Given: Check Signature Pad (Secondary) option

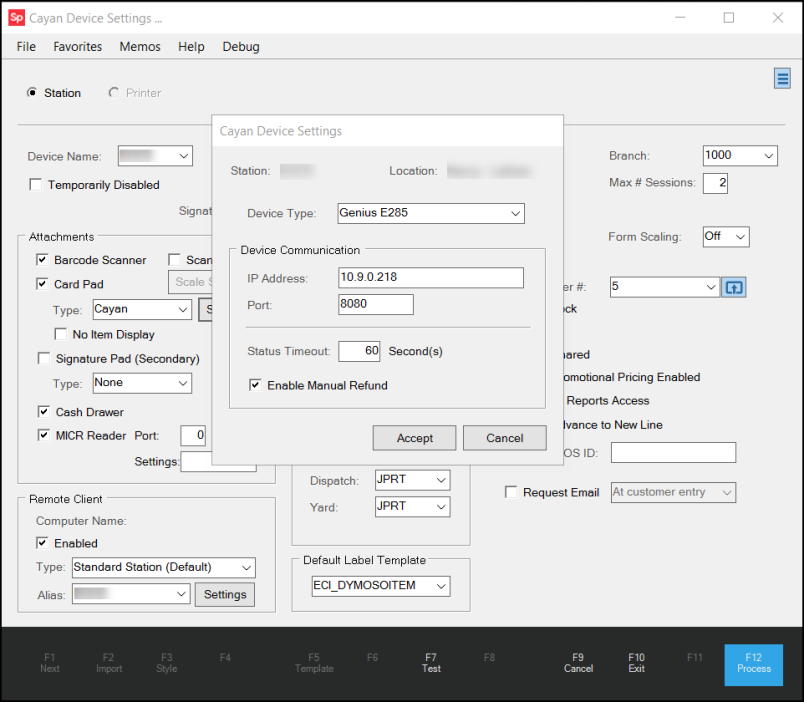Looking at the screenshot, I should (44, 358).
